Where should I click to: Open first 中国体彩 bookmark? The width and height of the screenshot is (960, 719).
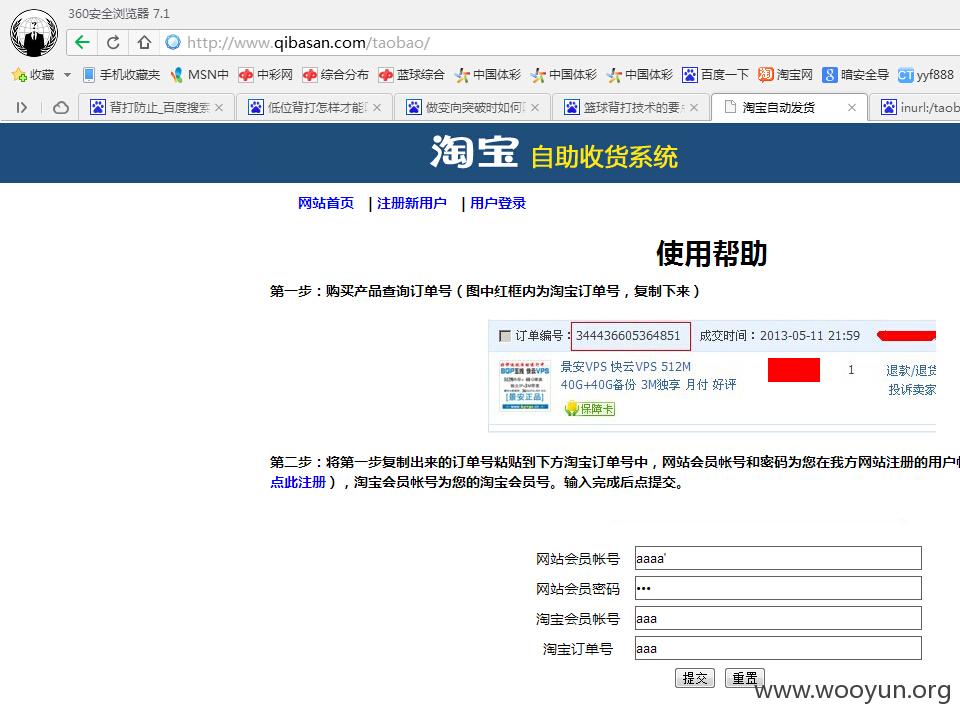tap(487, 75)
